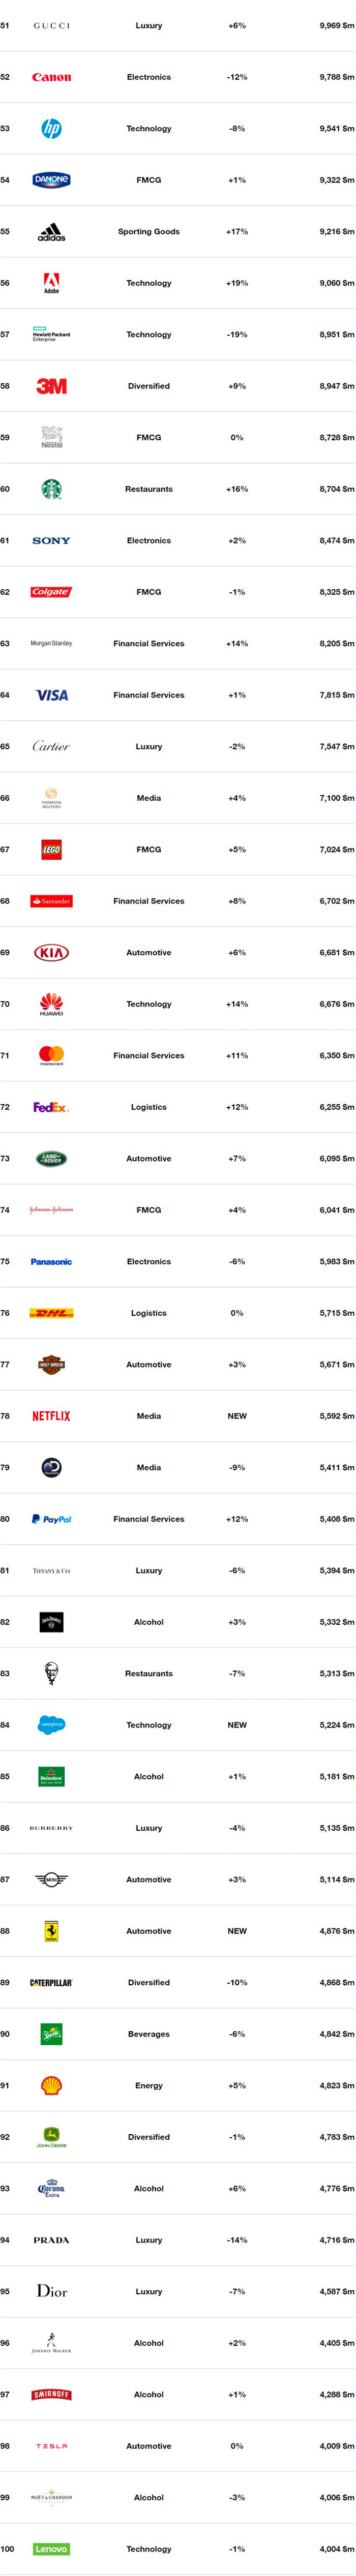Screen dimensions: 356x2576
Task: Select the green Lenovo logo
Action: [51, 2549]
